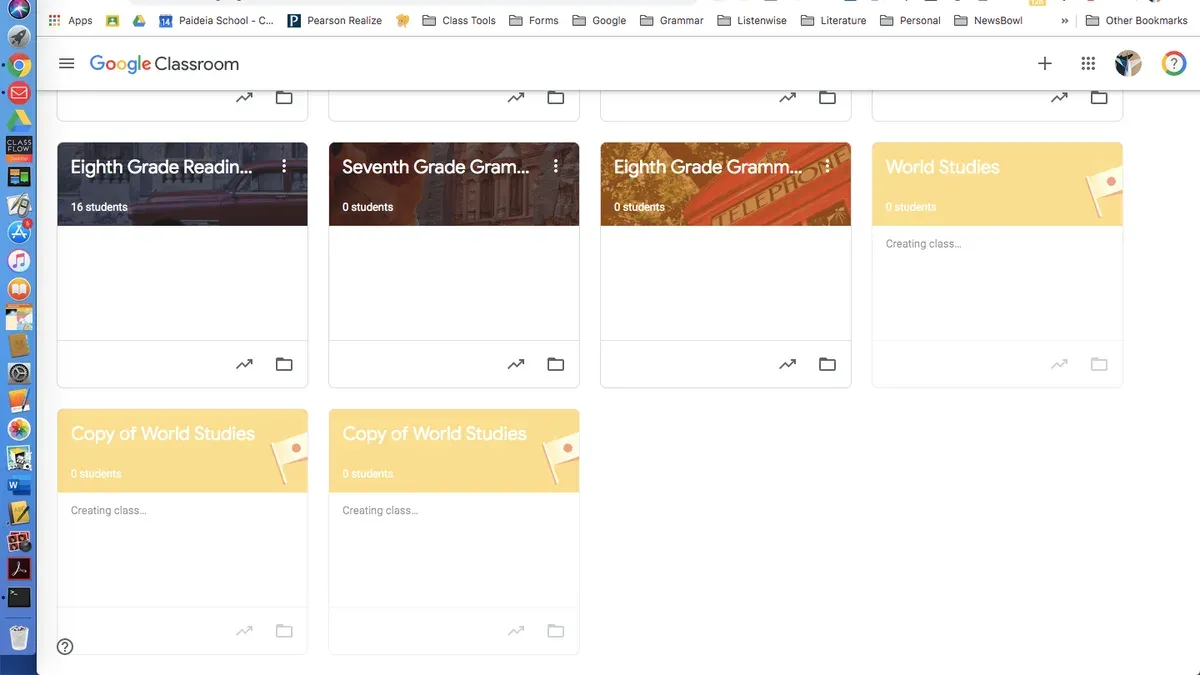Click the yellow icon bookmark after Pearson Realize
Viewport: 1200px width, 675px height.
[x=402, y=20]
